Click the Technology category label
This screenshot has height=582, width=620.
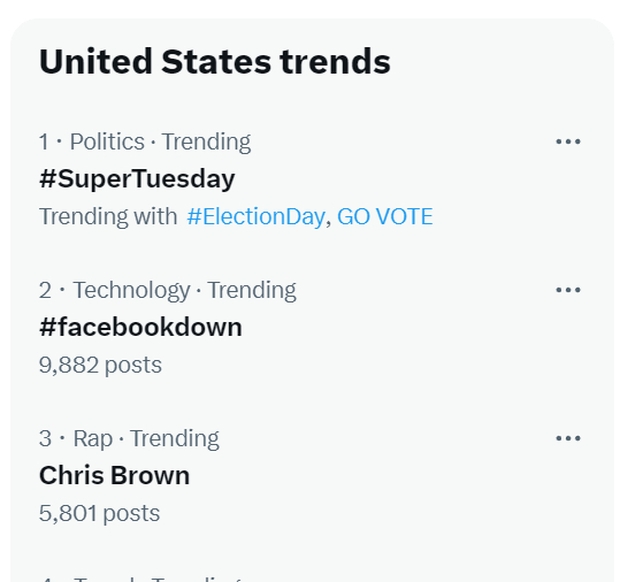click(x=131, y=290)
